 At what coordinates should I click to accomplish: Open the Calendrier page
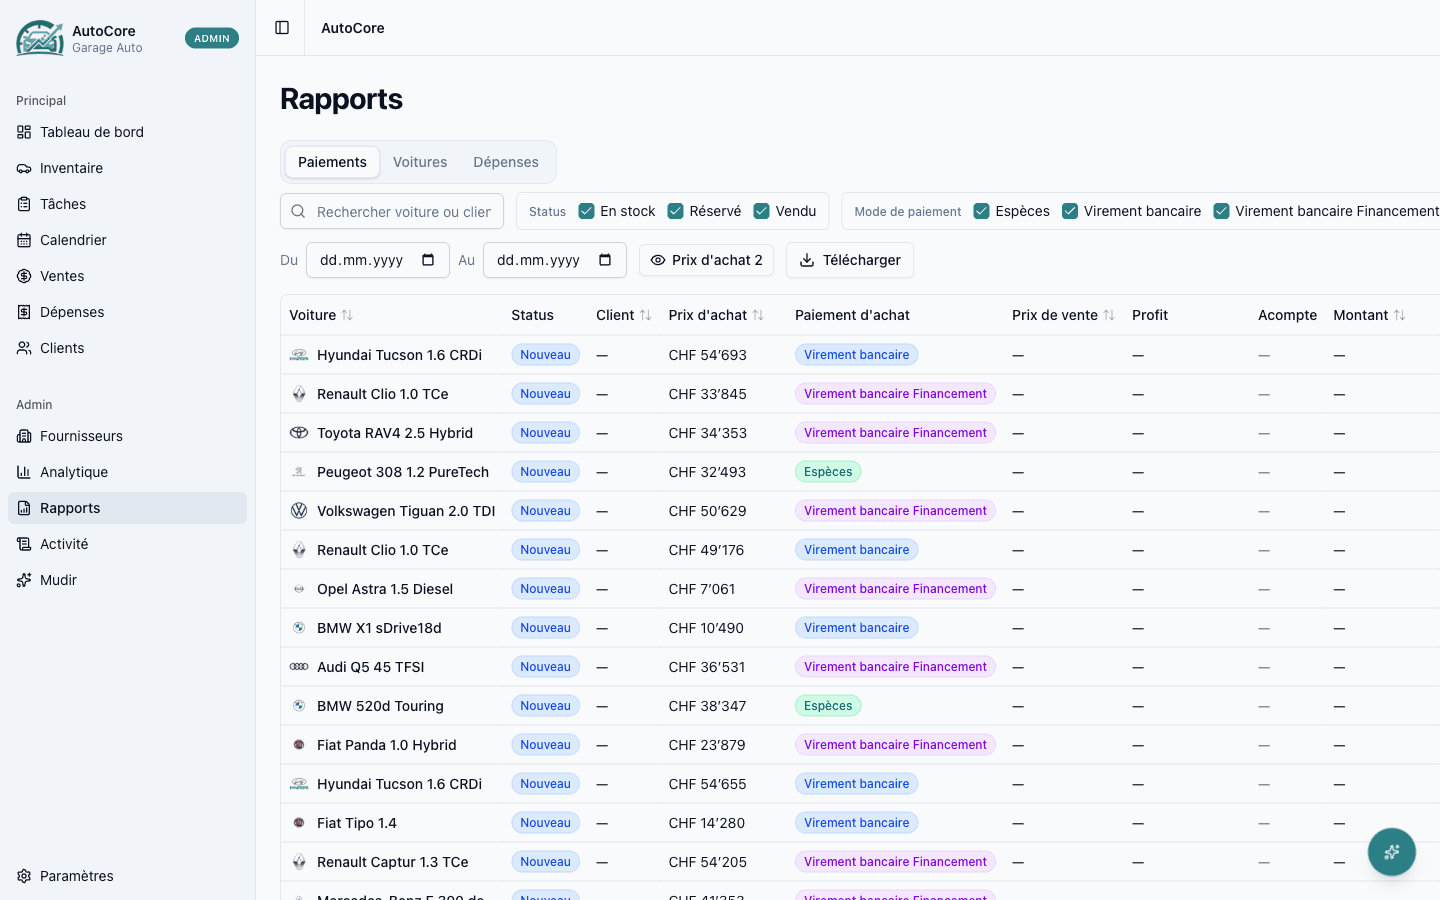pos(73,240)
